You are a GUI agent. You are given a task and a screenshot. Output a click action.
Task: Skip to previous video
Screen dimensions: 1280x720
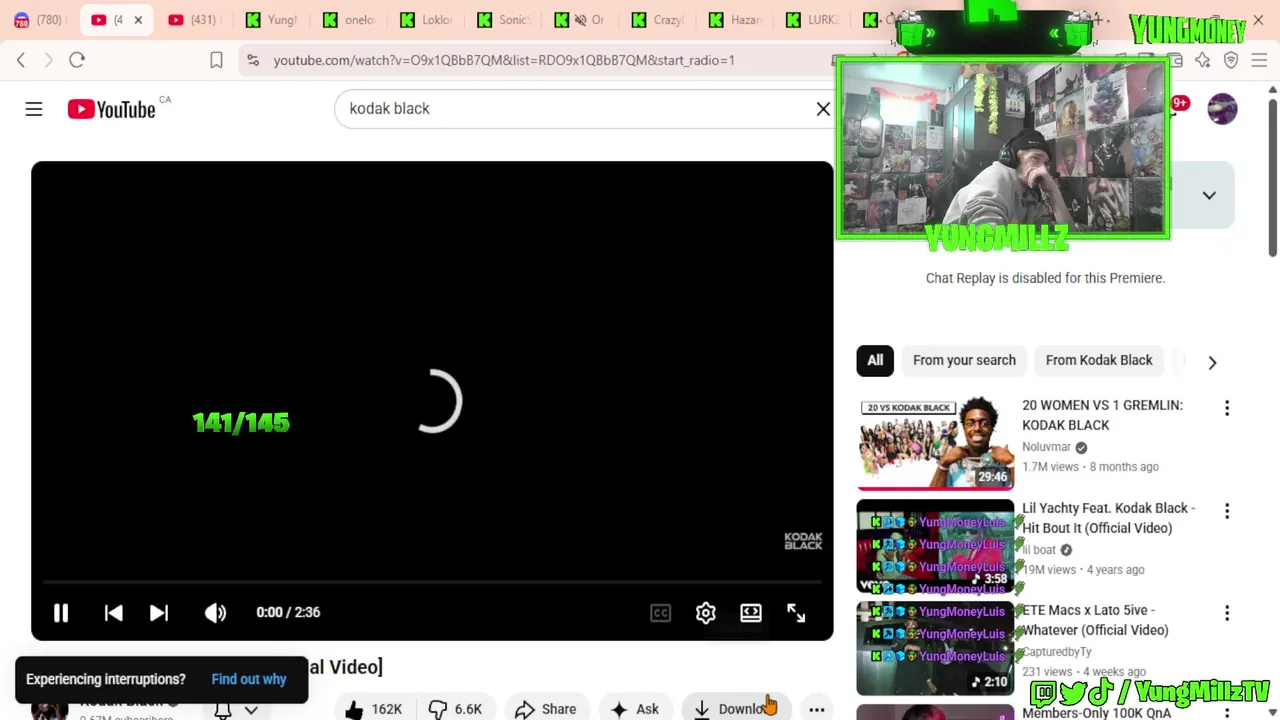(114, 612)
